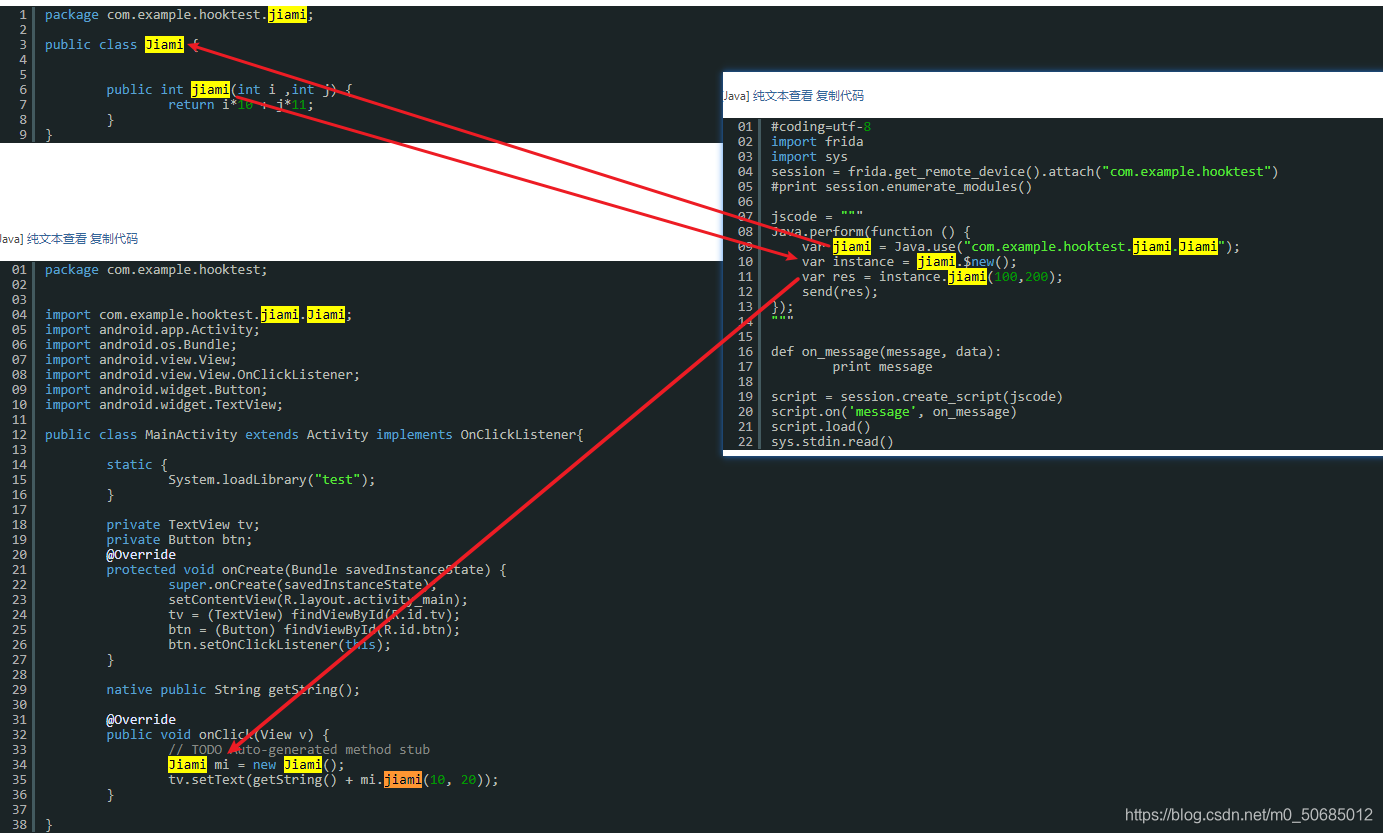Click the 'import android.widget.Button;' line
This screenshot has width=1383, height=834.
pos(156,390)
